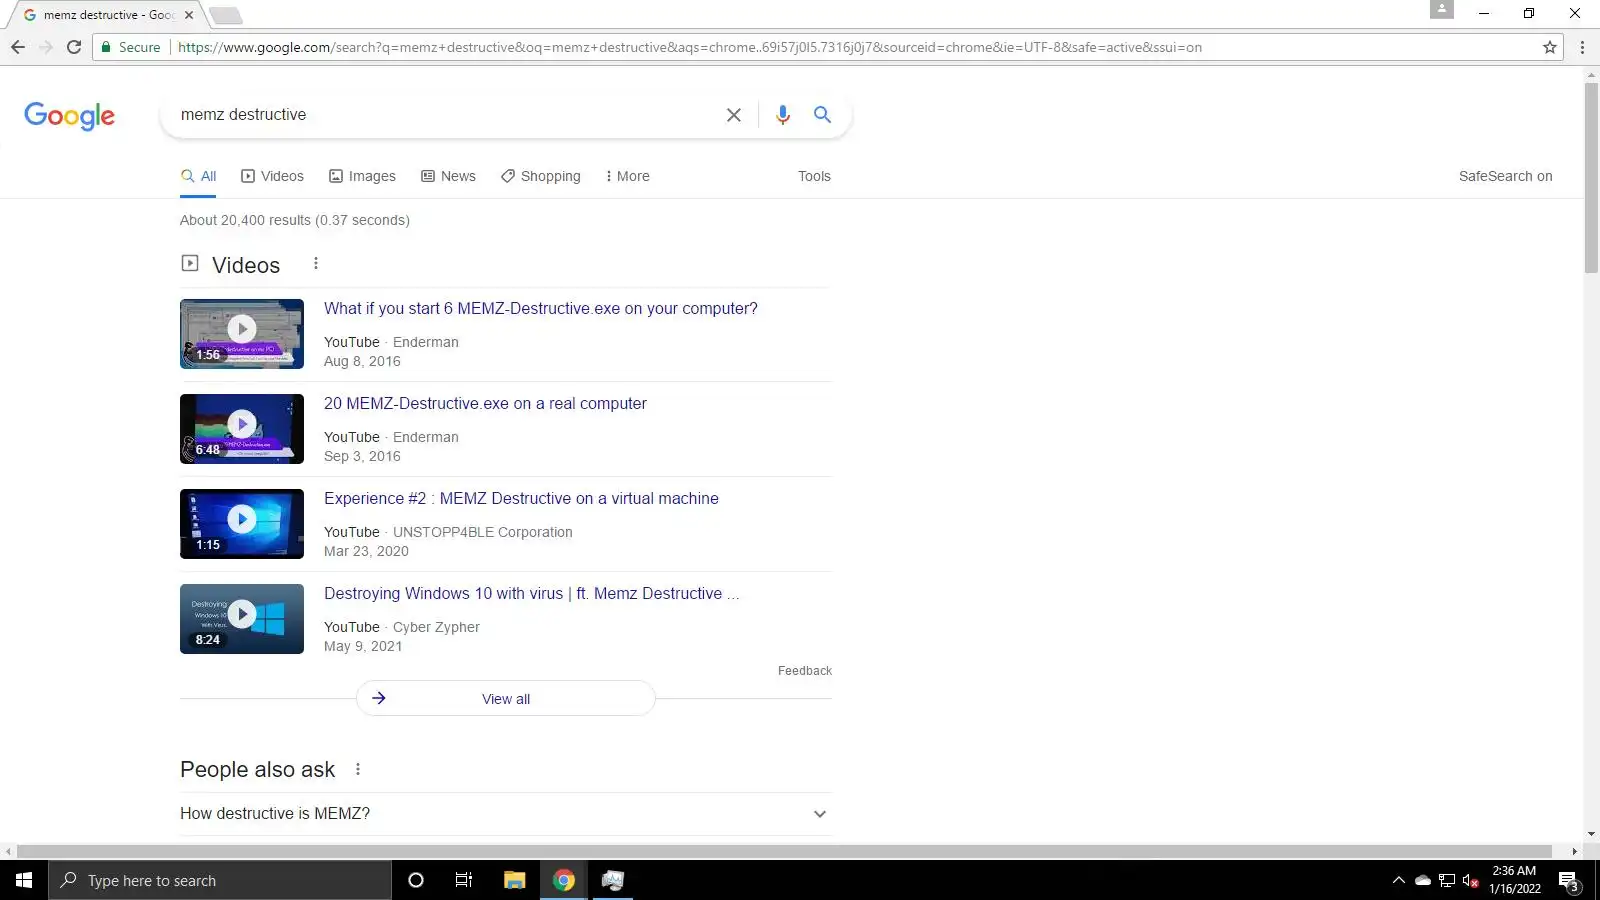Open the volume tray icon
The image size is (1600, 900).
1470,881
